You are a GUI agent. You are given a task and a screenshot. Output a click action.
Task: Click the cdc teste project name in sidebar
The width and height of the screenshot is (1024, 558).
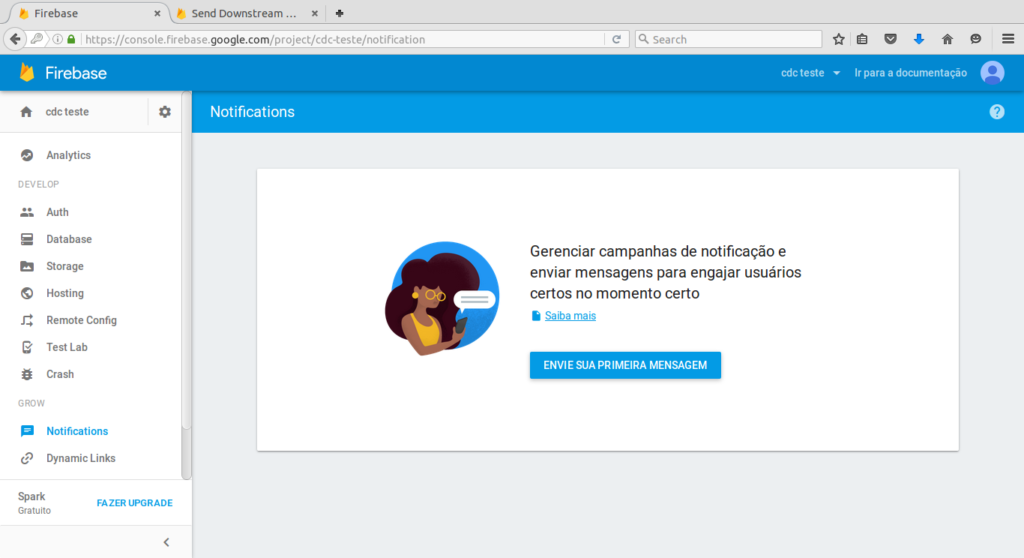pyautogui.click(x=67, y=112)
